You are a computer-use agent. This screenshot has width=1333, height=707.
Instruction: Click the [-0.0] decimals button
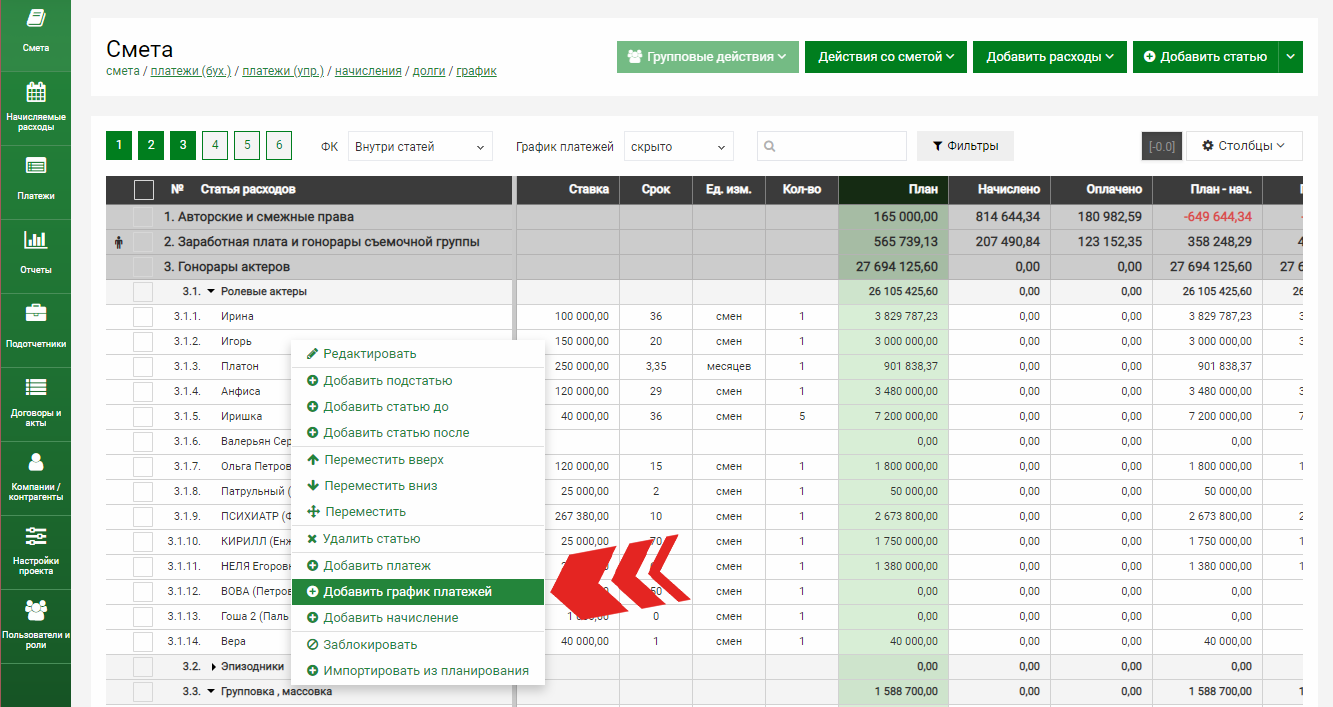(1161, 146)
